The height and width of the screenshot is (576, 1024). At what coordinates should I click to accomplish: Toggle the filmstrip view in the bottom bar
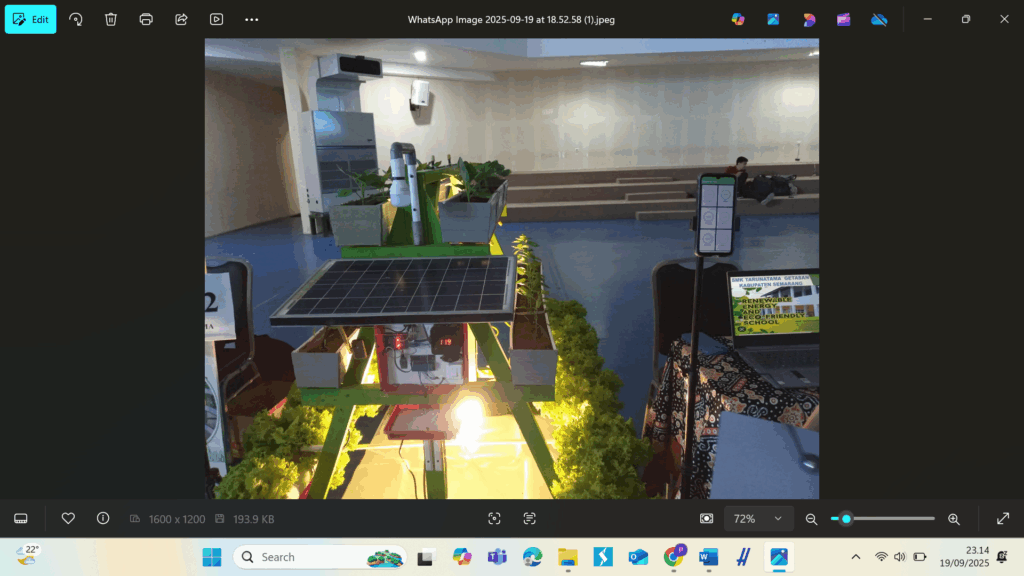(20, 518)
